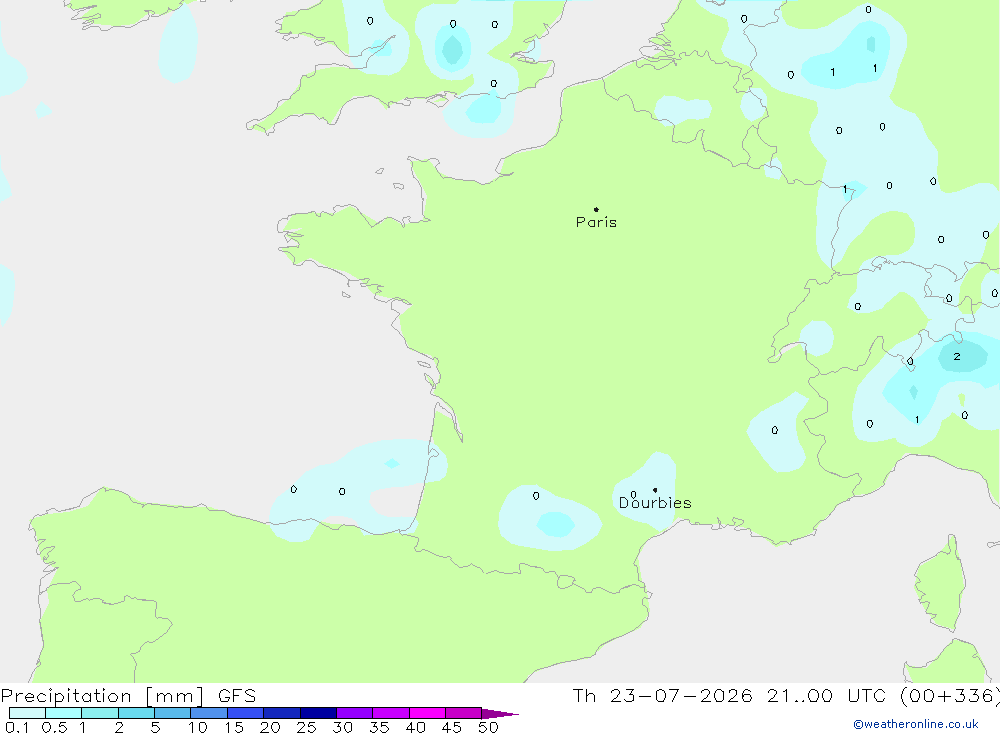The width and height of the screenshot is (1000, 733).
Task: Select the 0.5–1 mm legend swatch
Action: coord(64,713)
